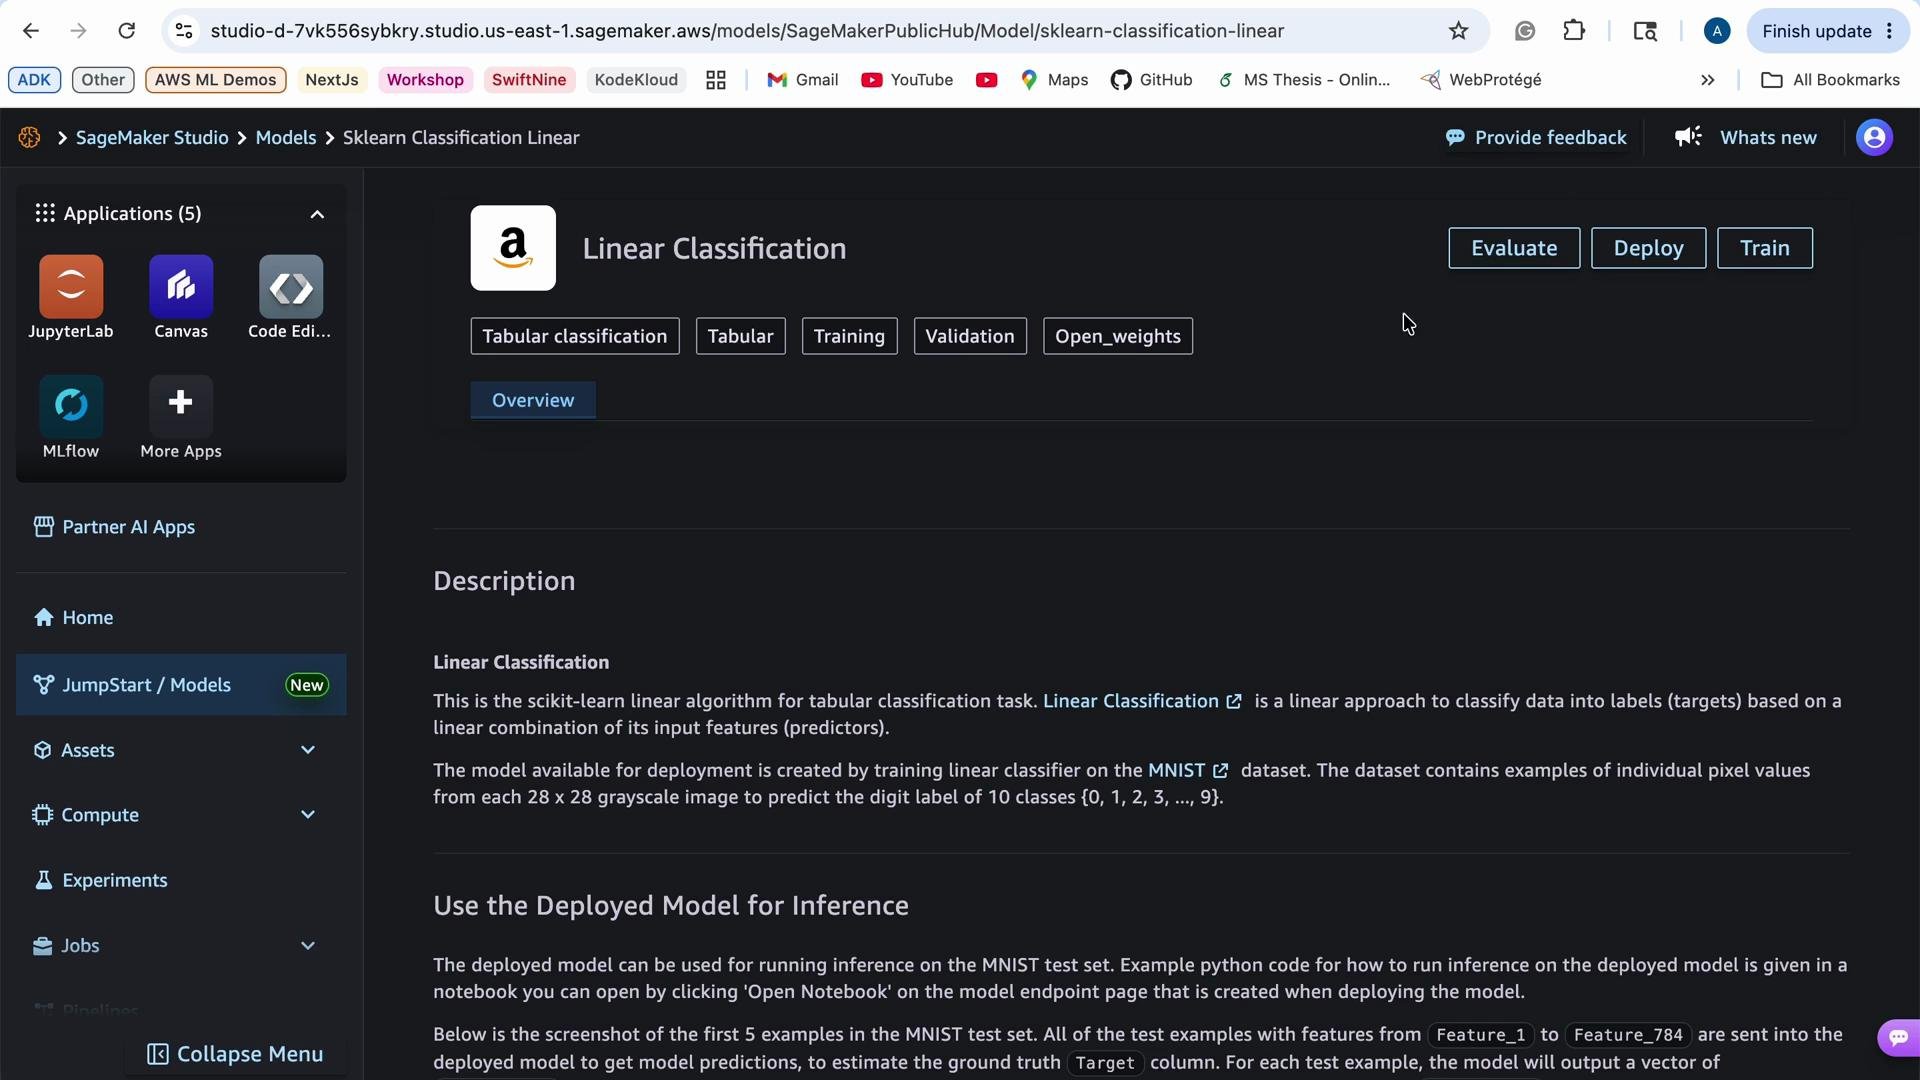Open the Gmail bookmark
1920x1080 pixels.
[802, 80]
